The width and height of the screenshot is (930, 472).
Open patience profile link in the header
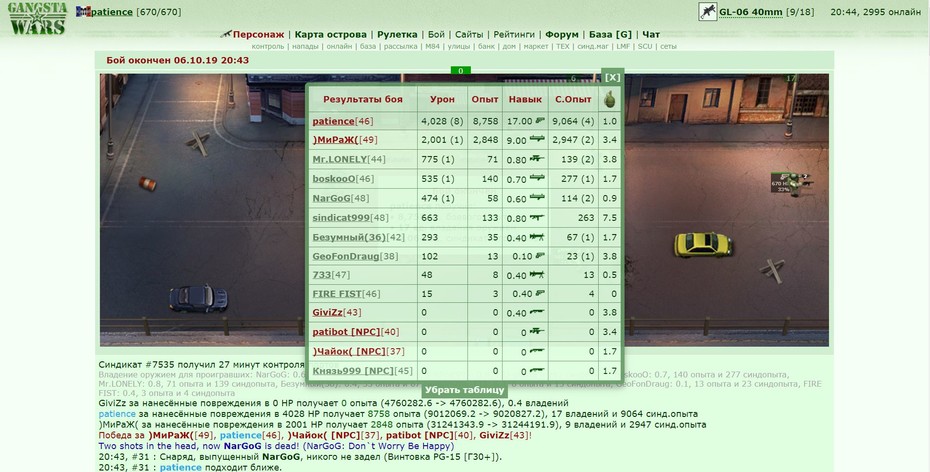[112, 12]
